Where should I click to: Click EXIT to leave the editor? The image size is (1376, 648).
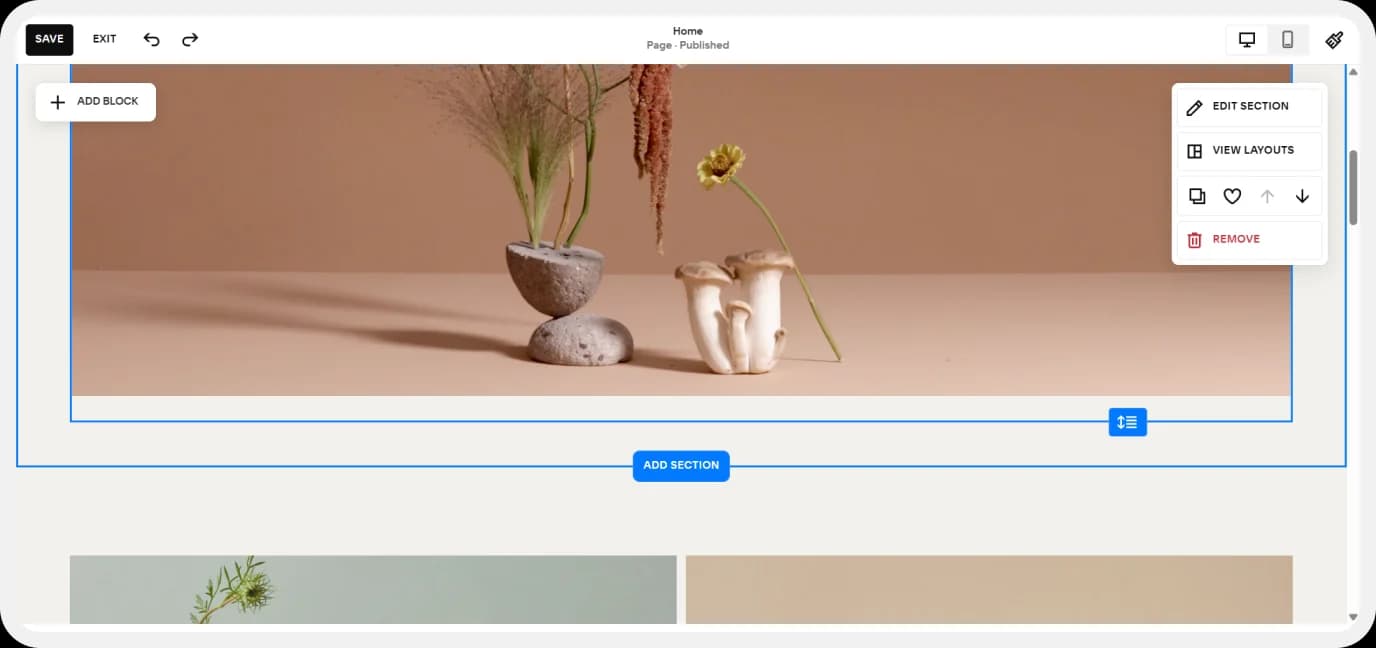click(x=104, y=39)
